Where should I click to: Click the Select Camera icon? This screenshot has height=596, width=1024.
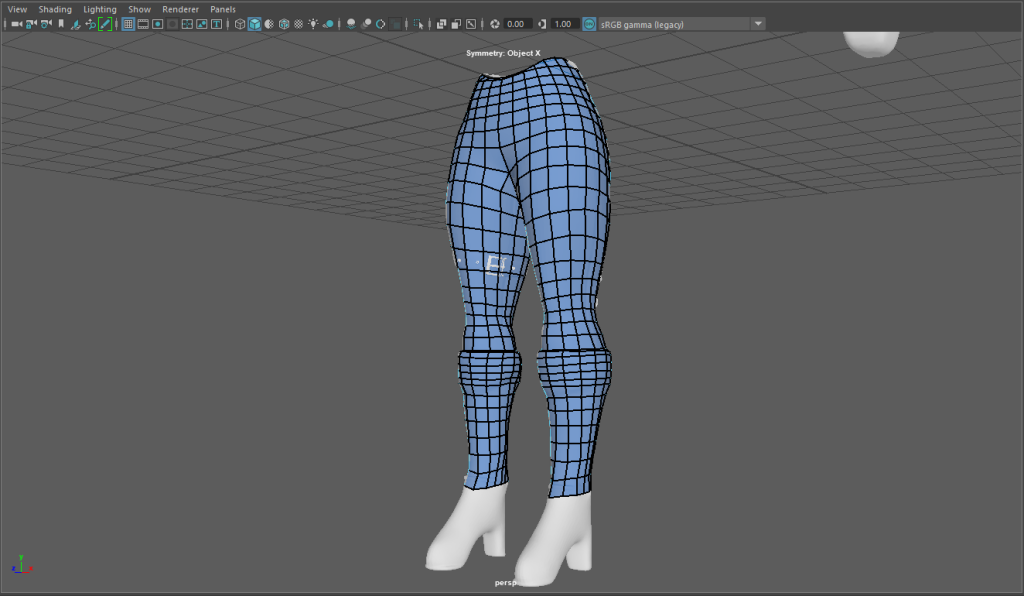(x=16, y=24)
